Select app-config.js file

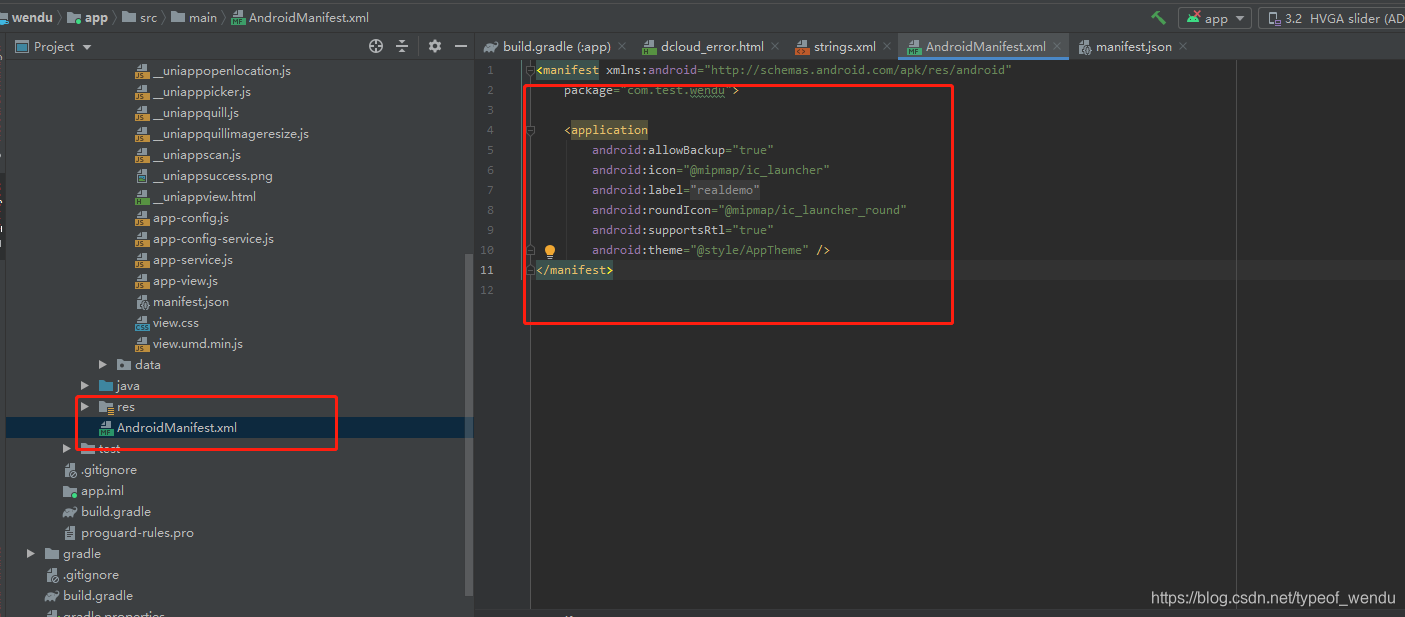[190, 218]
